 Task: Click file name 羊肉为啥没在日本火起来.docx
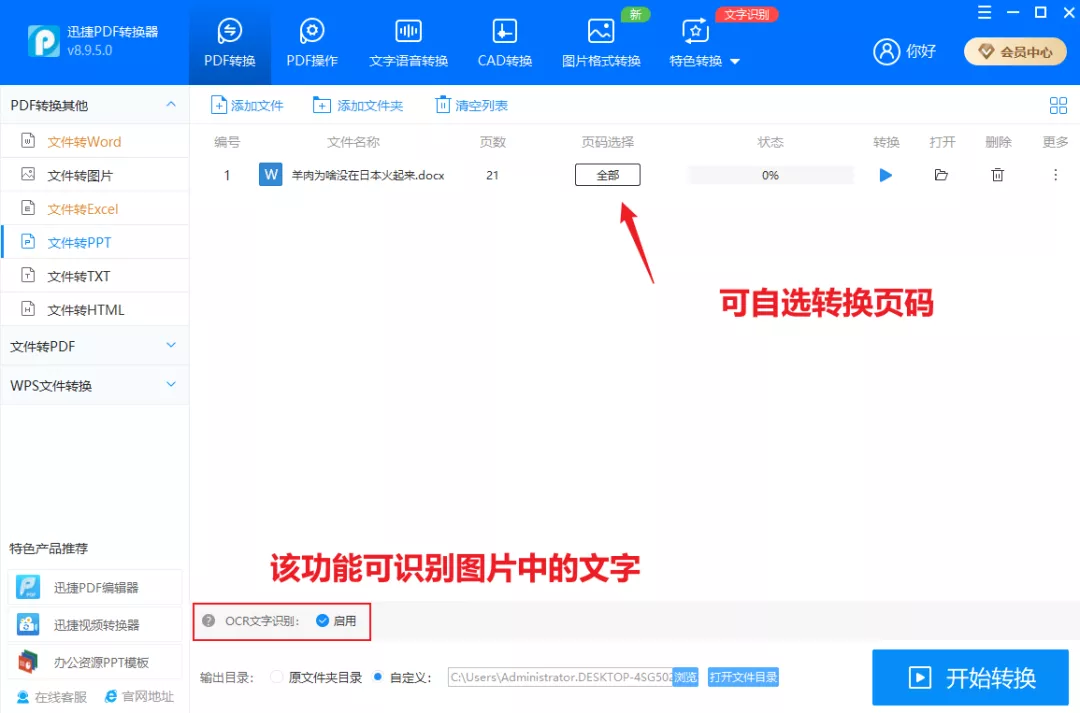click(368, 175)
